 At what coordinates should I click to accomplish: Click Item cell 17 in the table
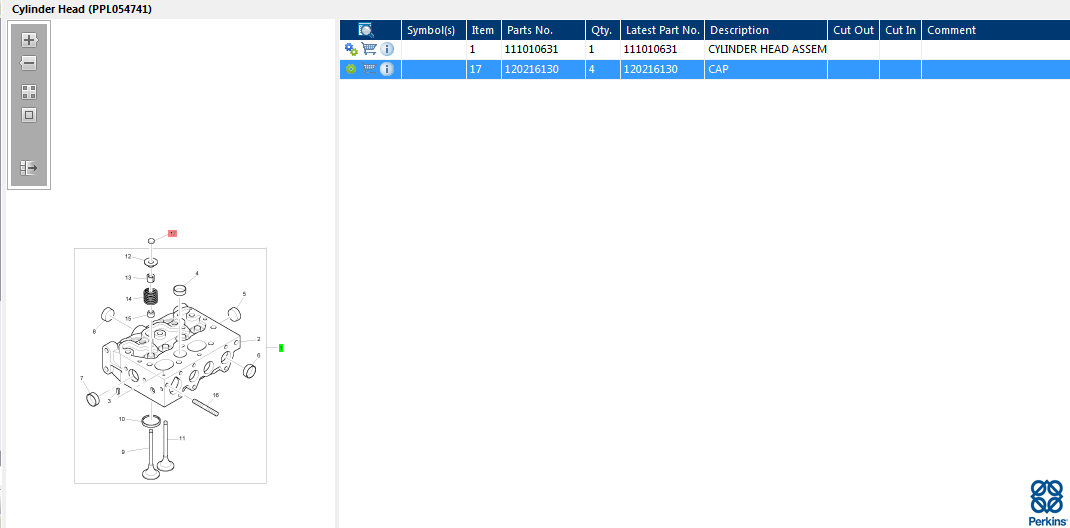484,69
